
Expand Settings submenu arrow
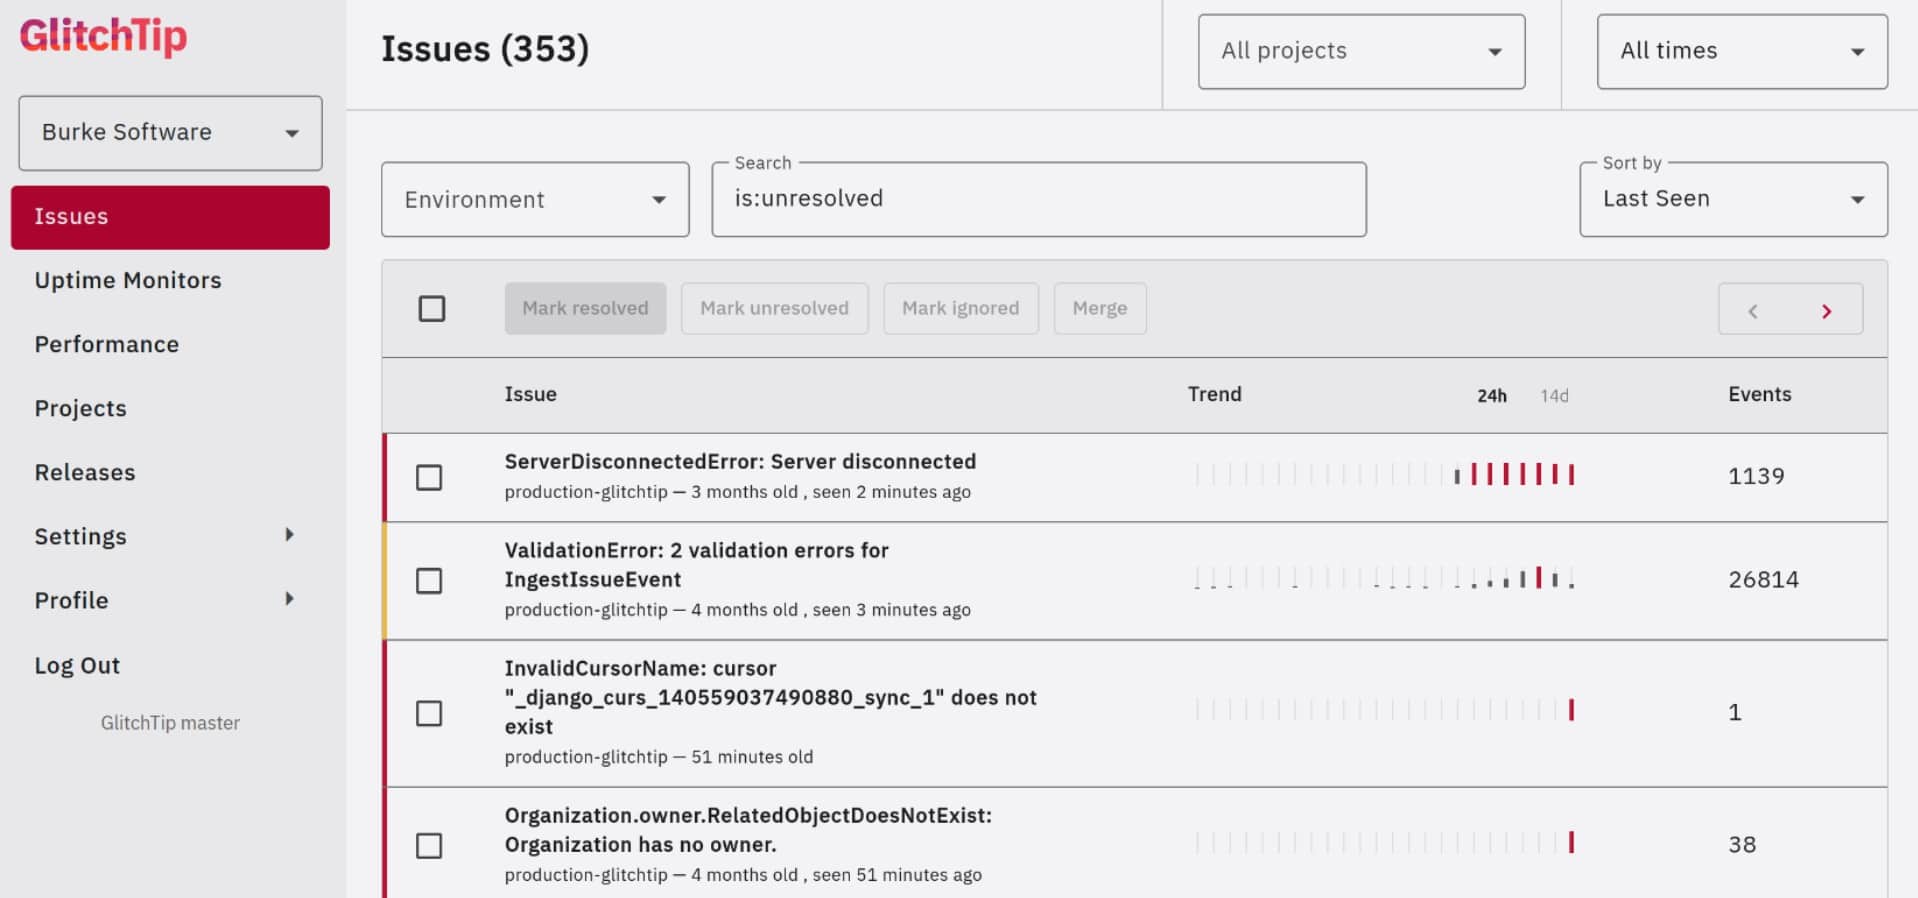pos(289,535)
